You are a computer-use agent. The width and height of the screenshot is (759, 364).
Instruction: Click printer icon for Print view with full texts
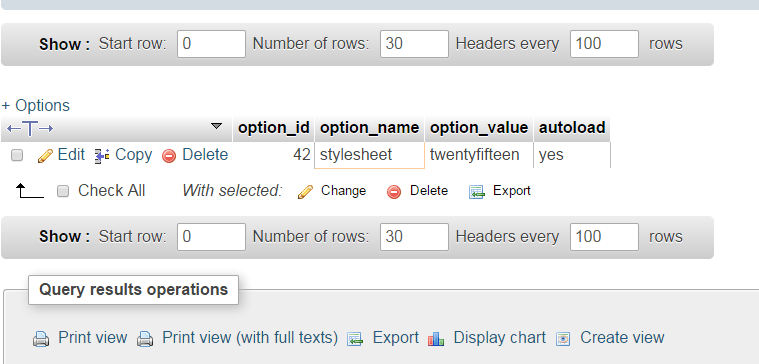tap(145, 338)
